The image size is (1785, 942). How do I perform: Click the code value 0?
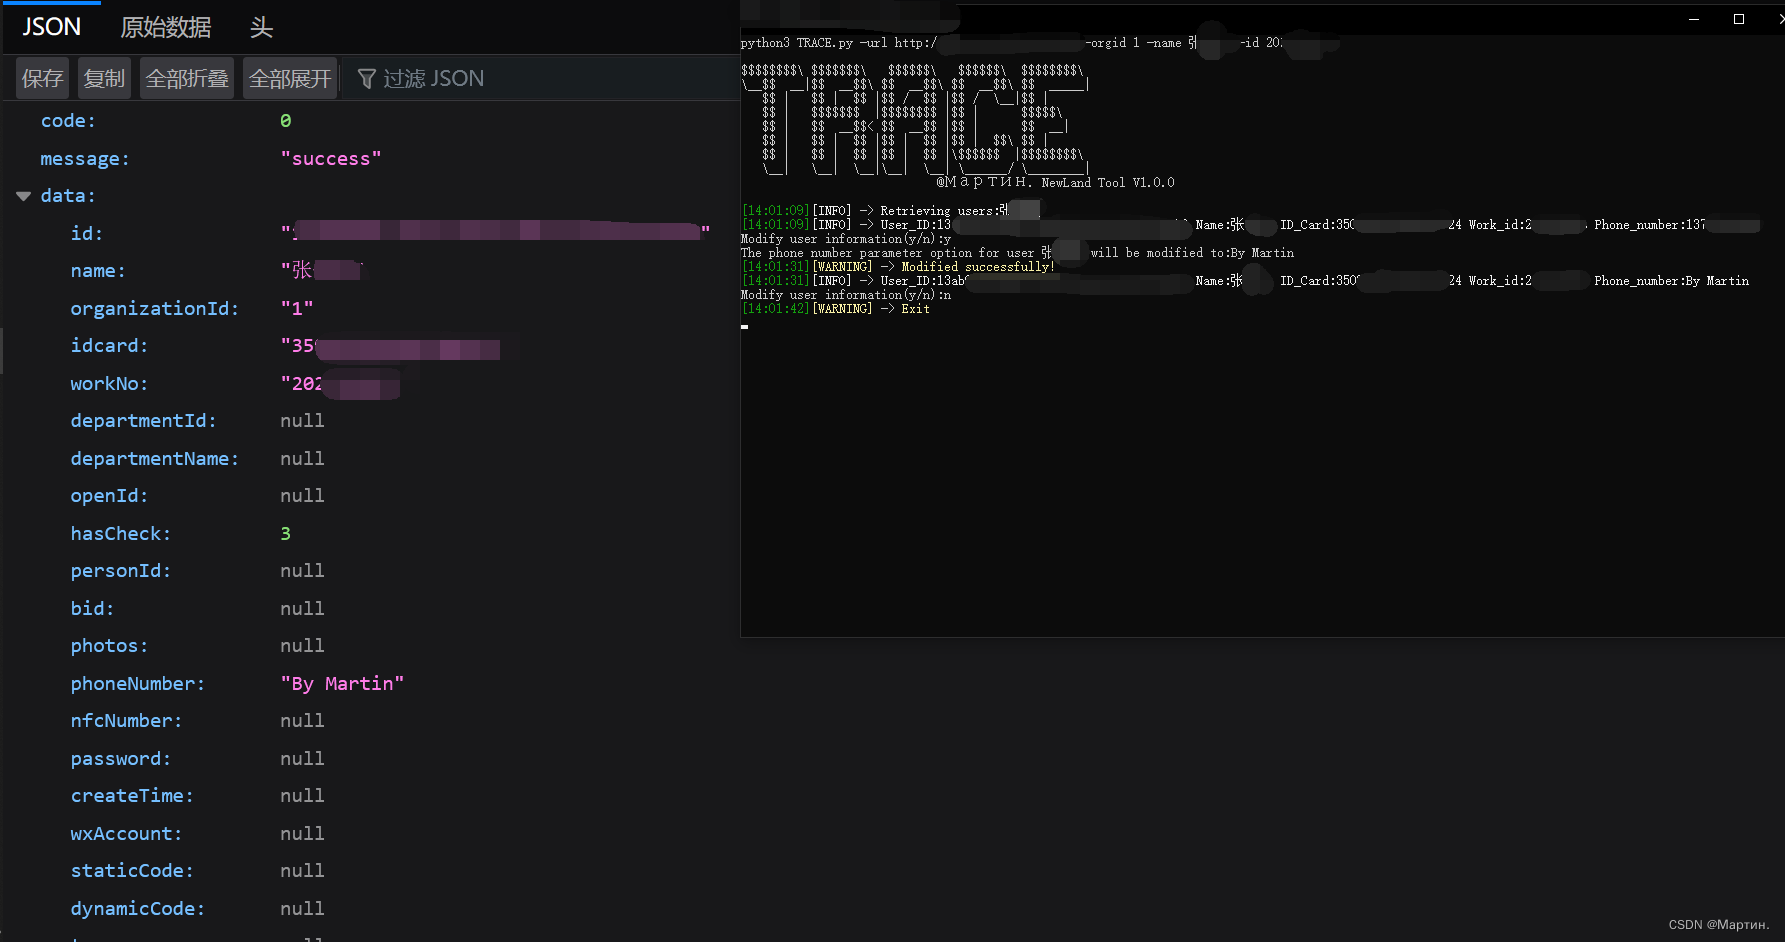click(286, 121)
